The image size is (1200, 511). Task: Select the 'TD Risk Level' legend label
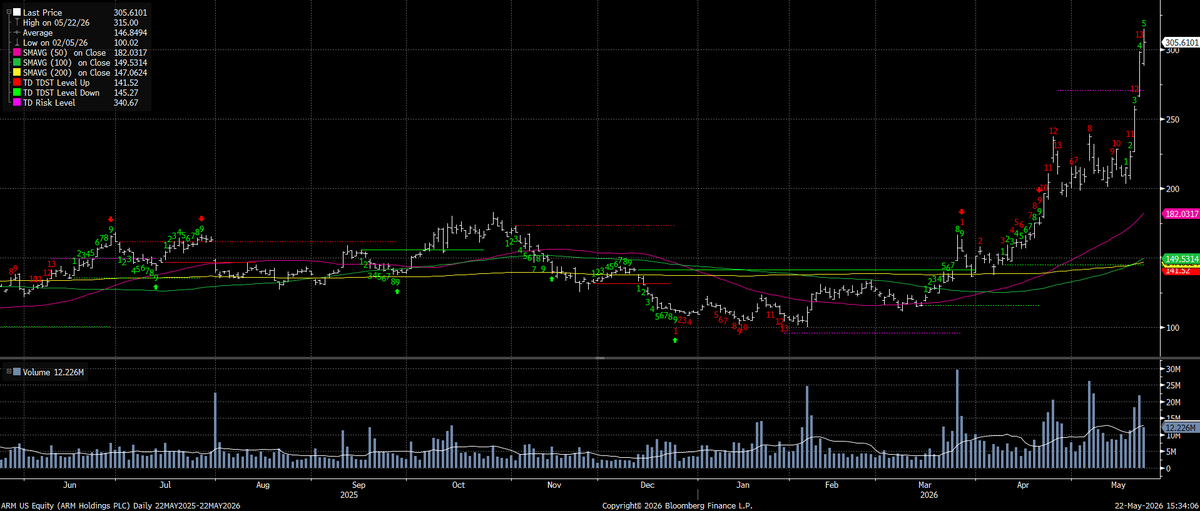point(49,102)
